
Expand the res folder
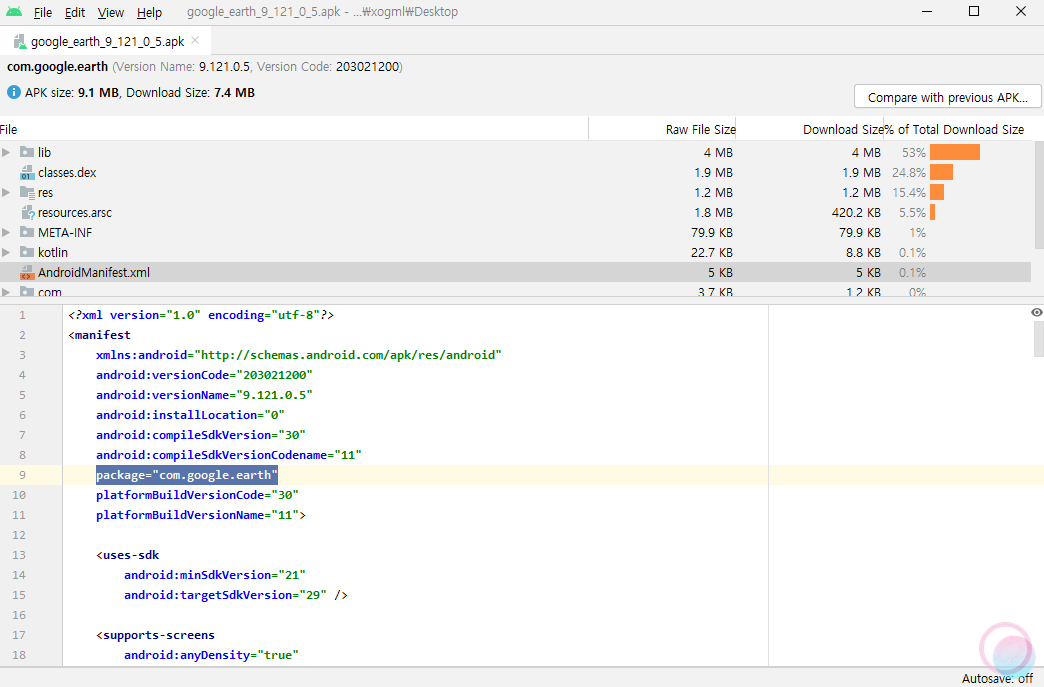6,192
